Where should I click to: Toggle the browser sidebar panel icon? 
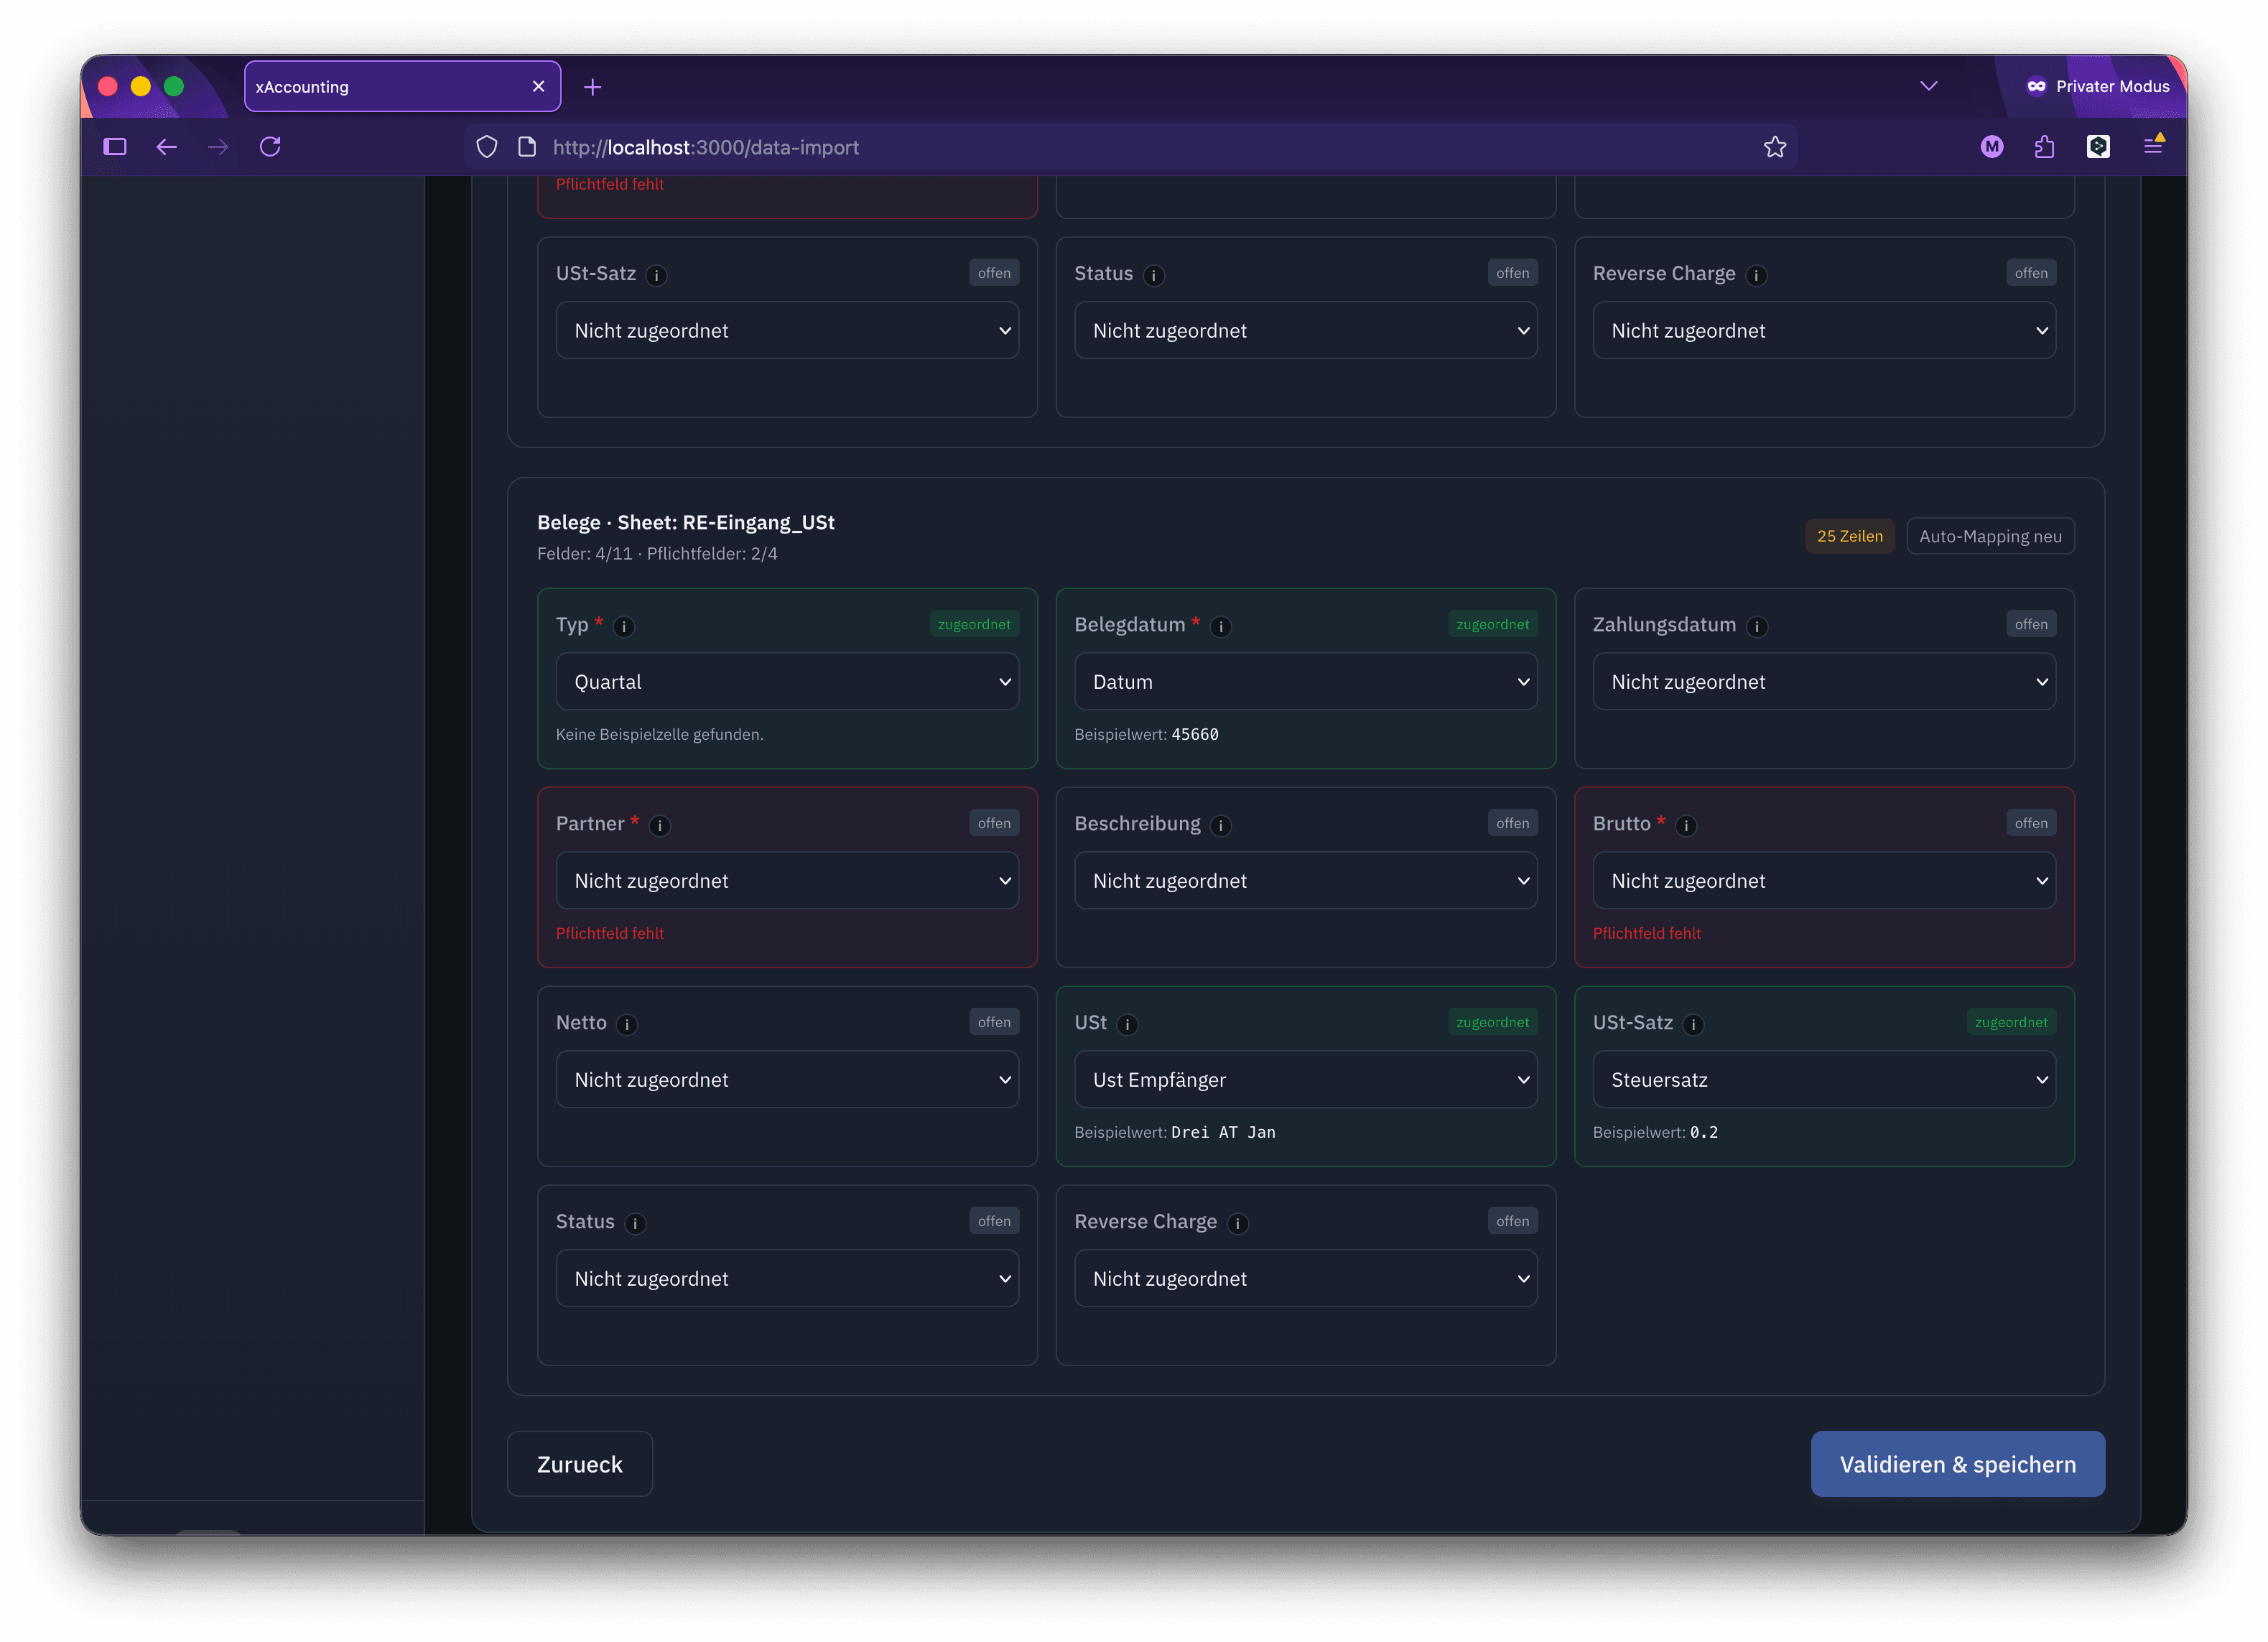tap(115, 147)
